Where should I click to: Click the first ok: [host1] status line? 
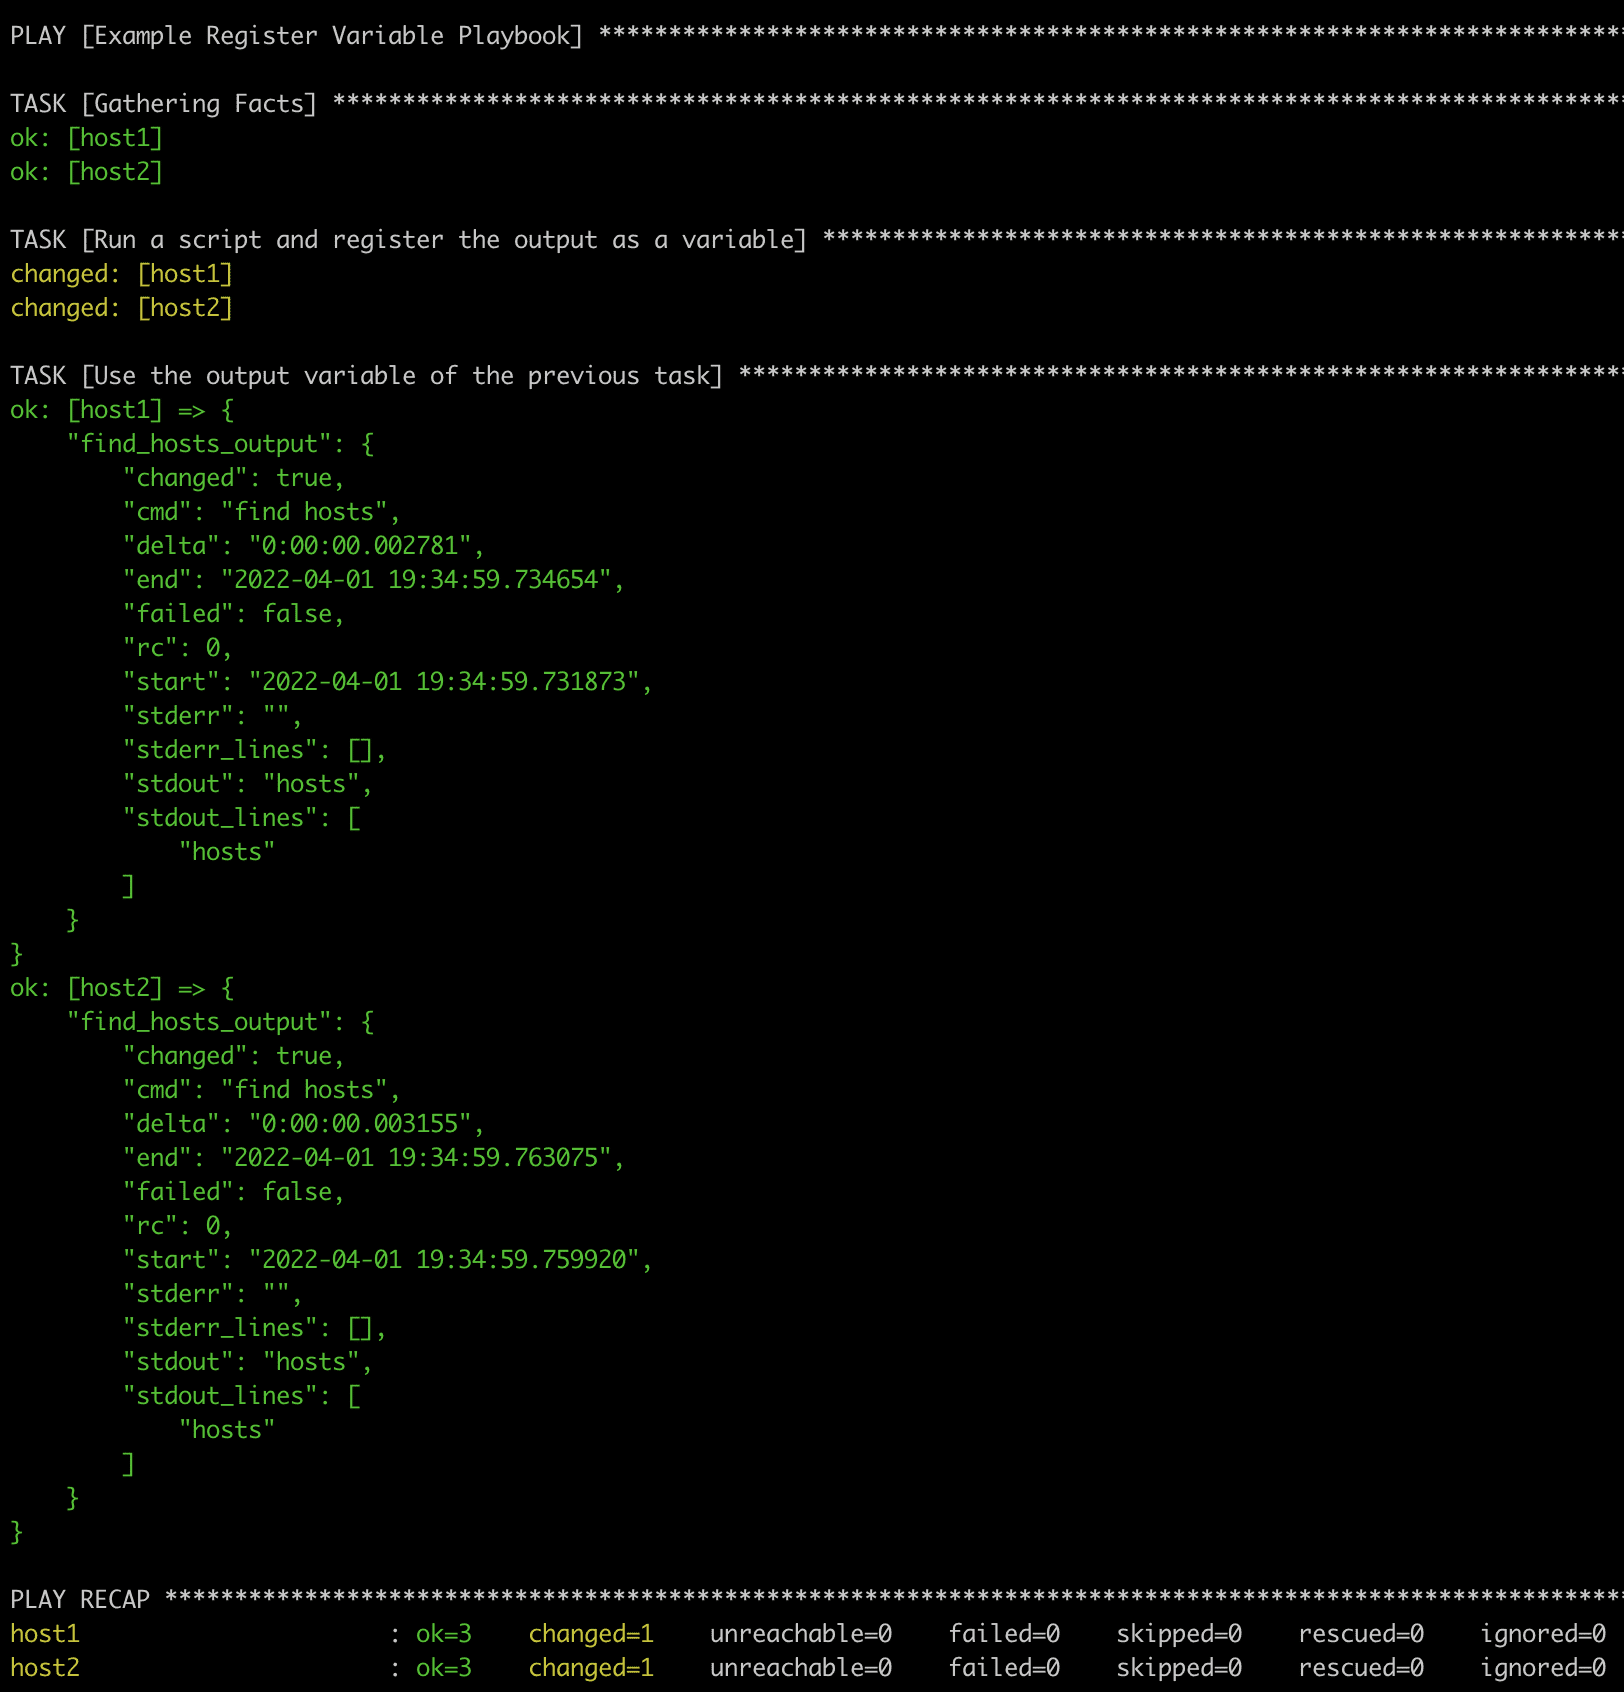pyautogui.click(x=85, y=137)
